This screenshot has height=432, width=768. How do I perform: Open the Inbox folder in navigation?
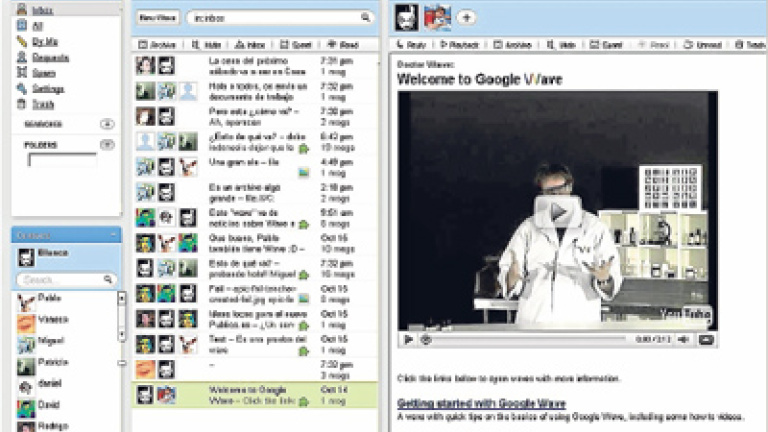41,10
